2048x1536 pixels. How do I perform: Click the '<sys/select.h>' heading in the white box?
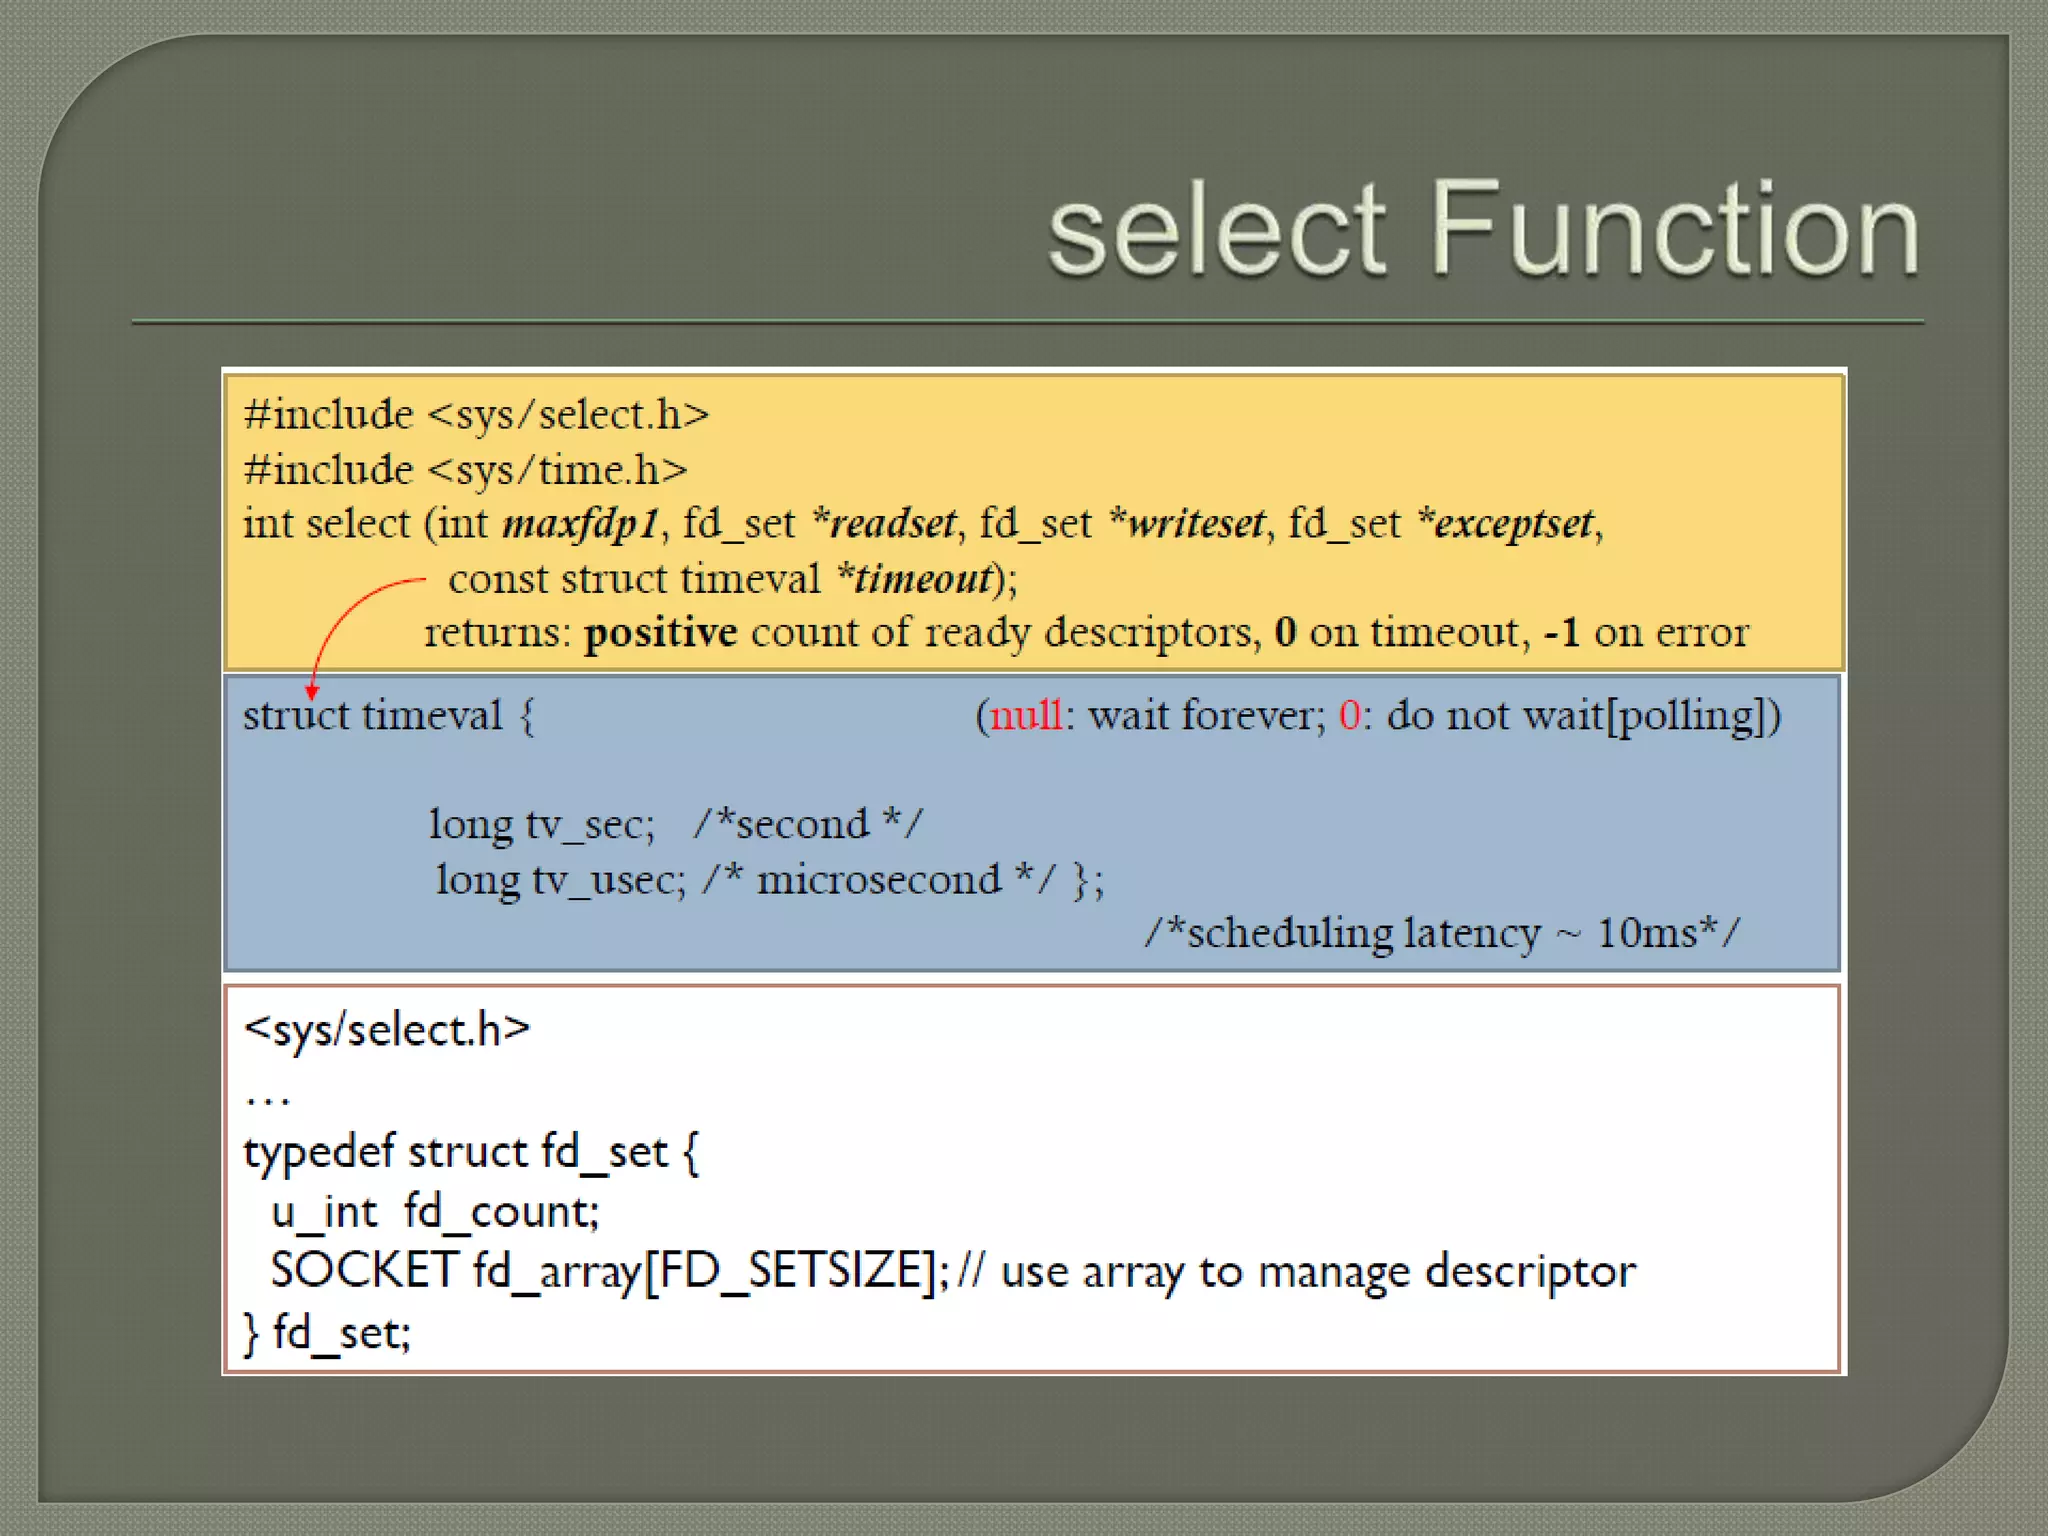386,1030
